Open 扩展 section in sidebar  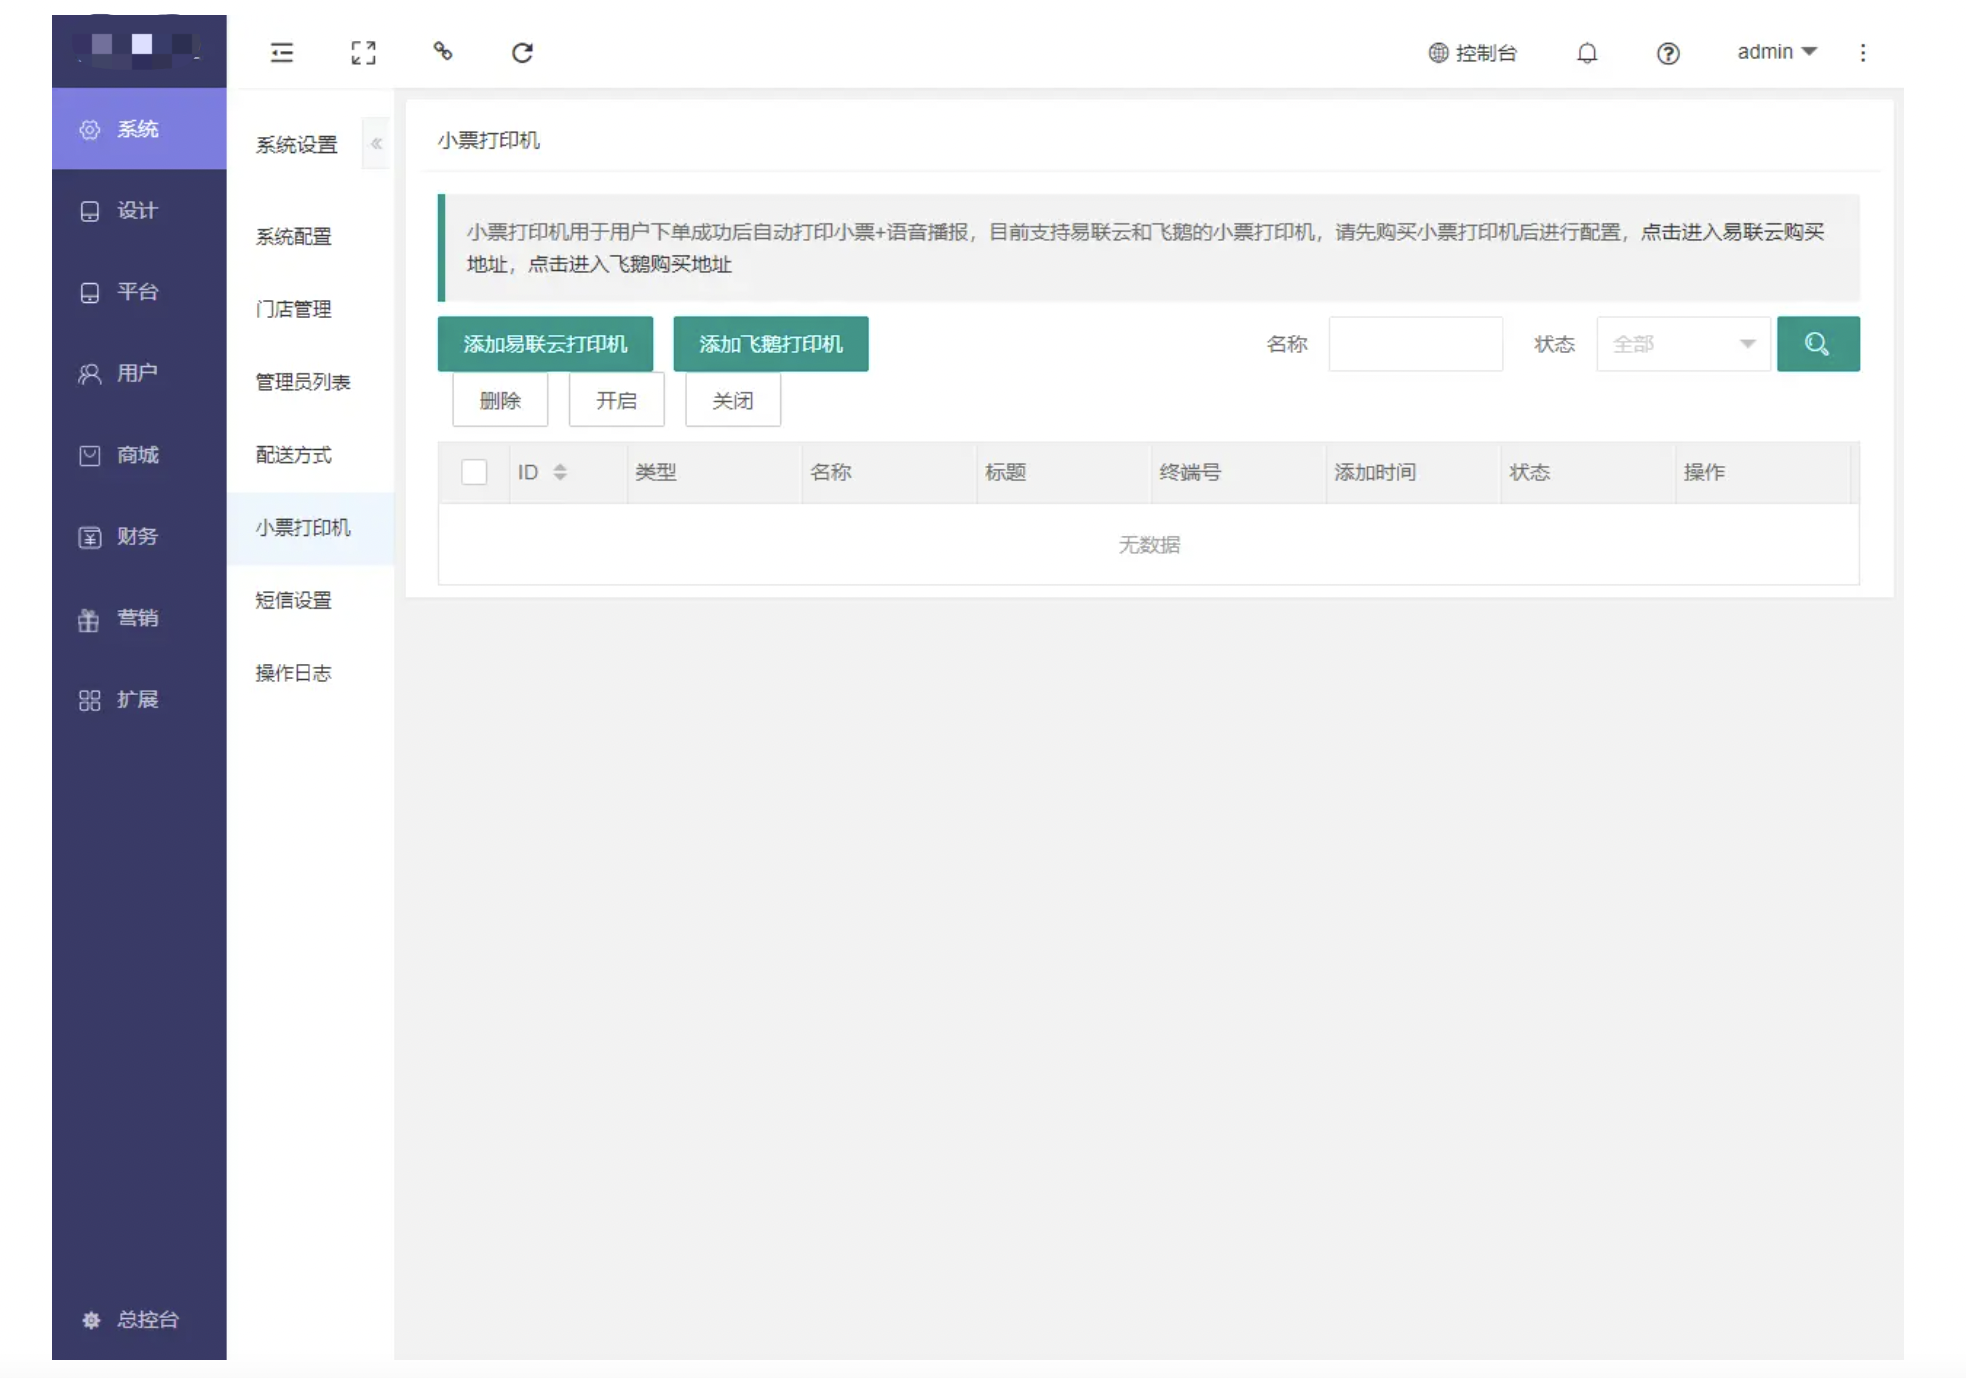139,699
